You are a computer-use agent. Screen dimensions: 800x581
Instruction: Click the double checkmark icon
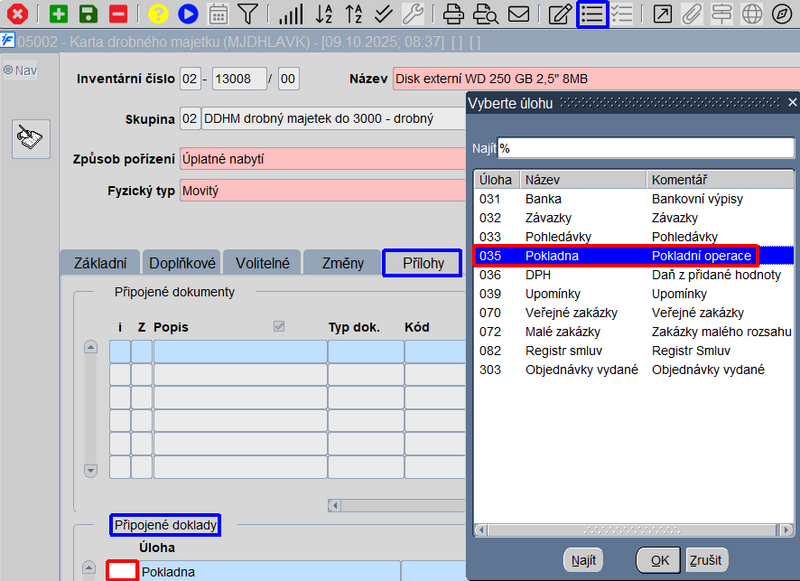(x=383, y=14)
